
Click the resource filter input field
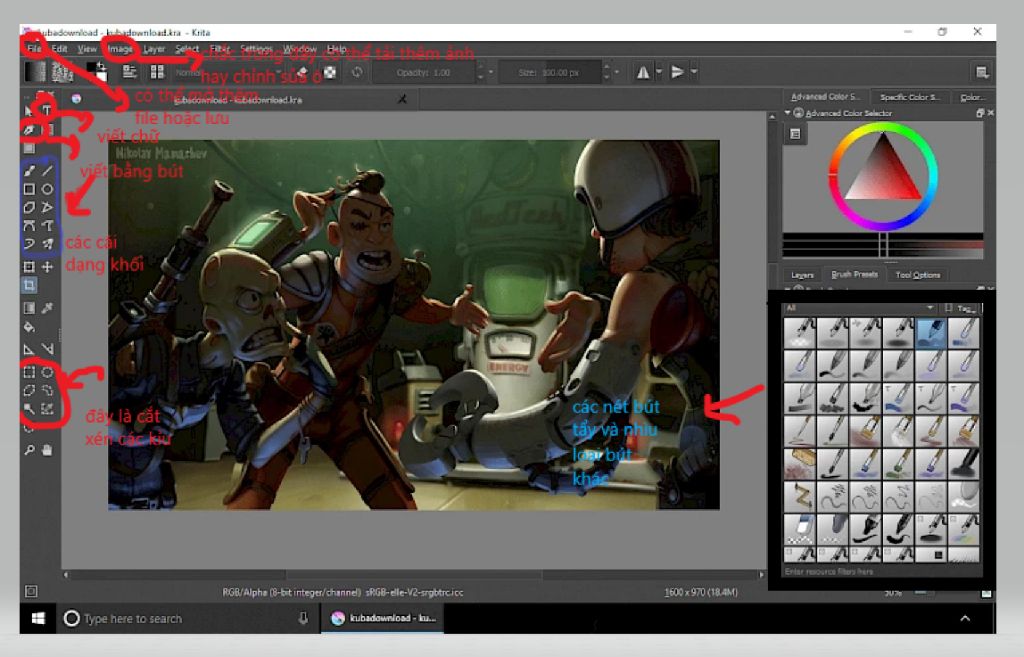point(882,571)
